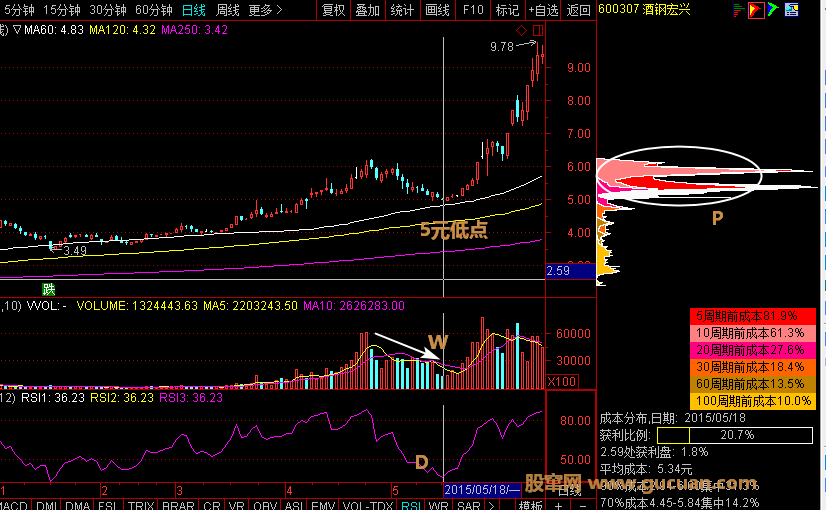Click the 2.59 price cursor label
826x510 pixels.
571,271
